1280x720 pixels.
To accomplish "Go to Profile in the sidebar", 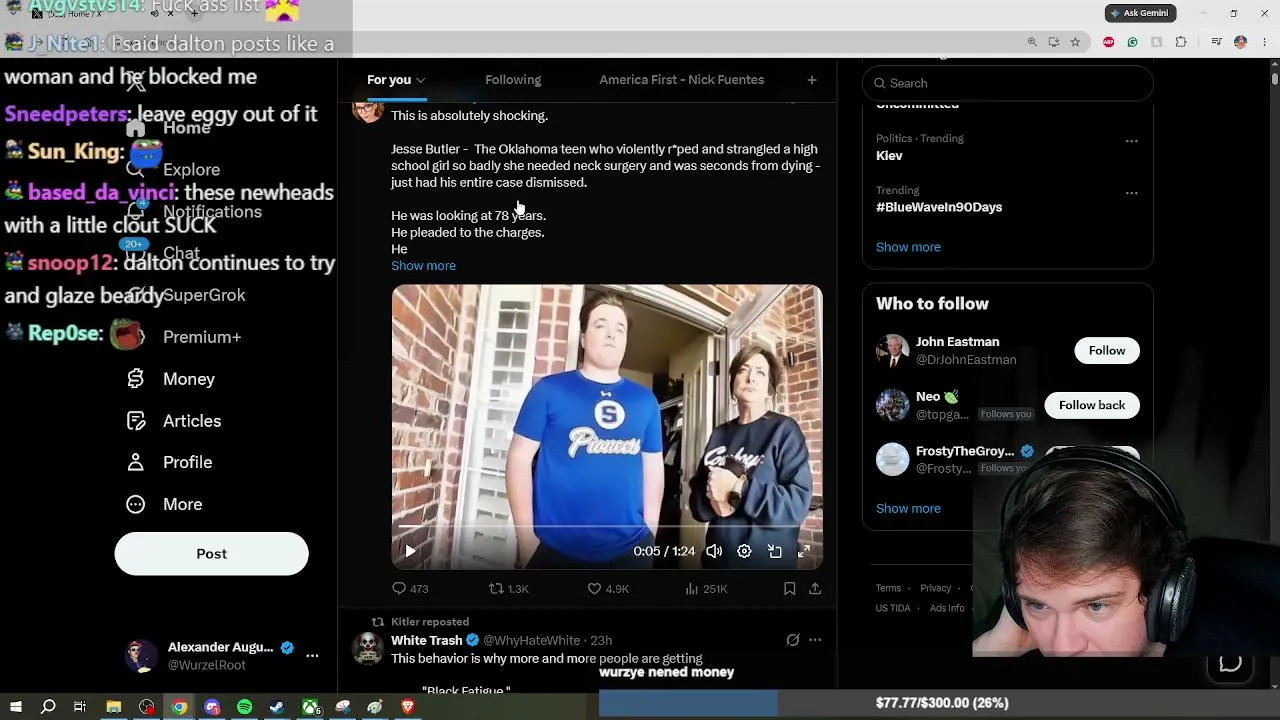I will (x=170, y=462).
